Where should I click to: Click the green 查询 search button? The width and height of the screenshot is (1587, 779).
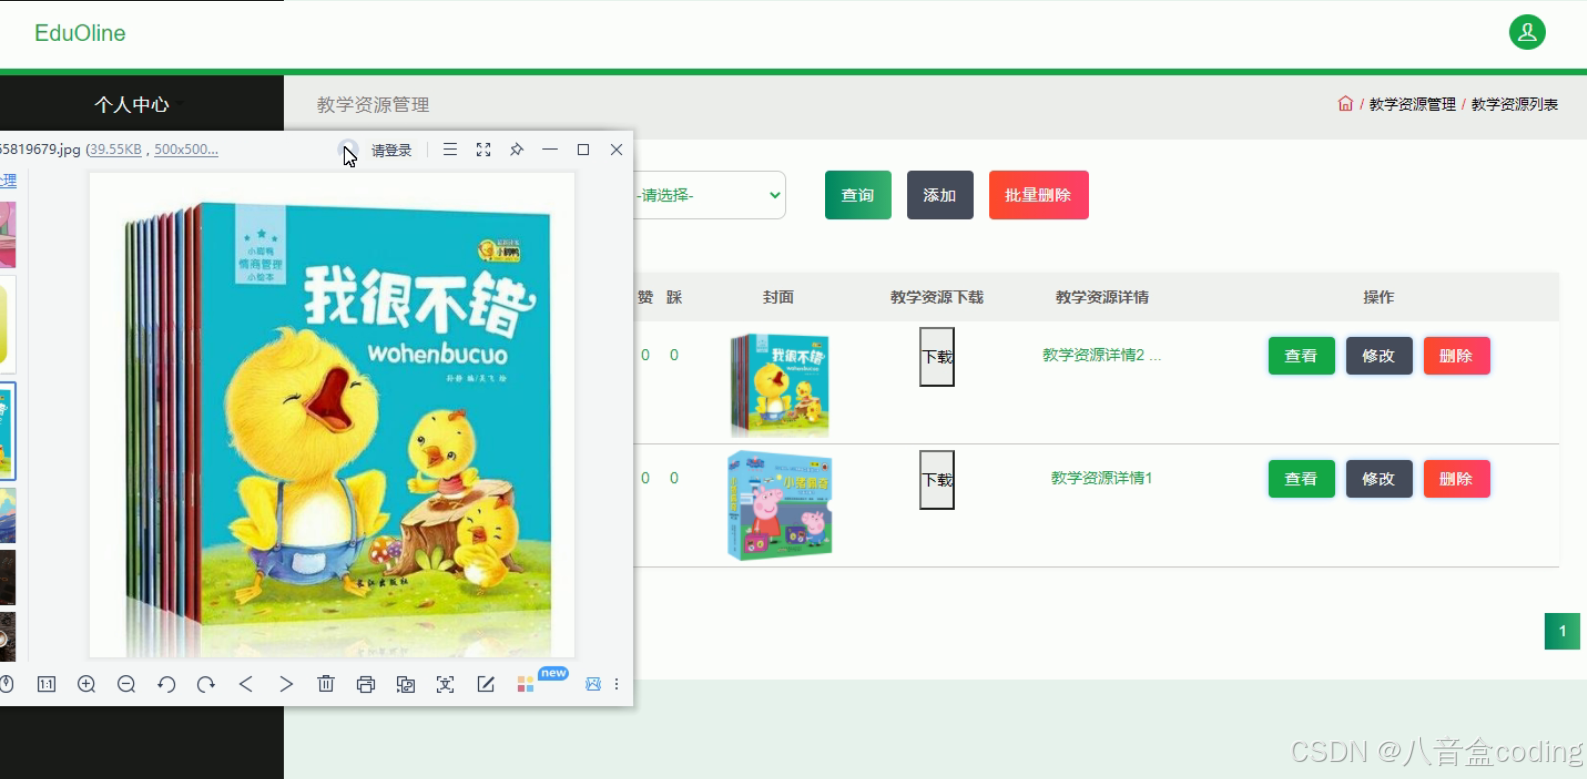click(x=858, y=195)
